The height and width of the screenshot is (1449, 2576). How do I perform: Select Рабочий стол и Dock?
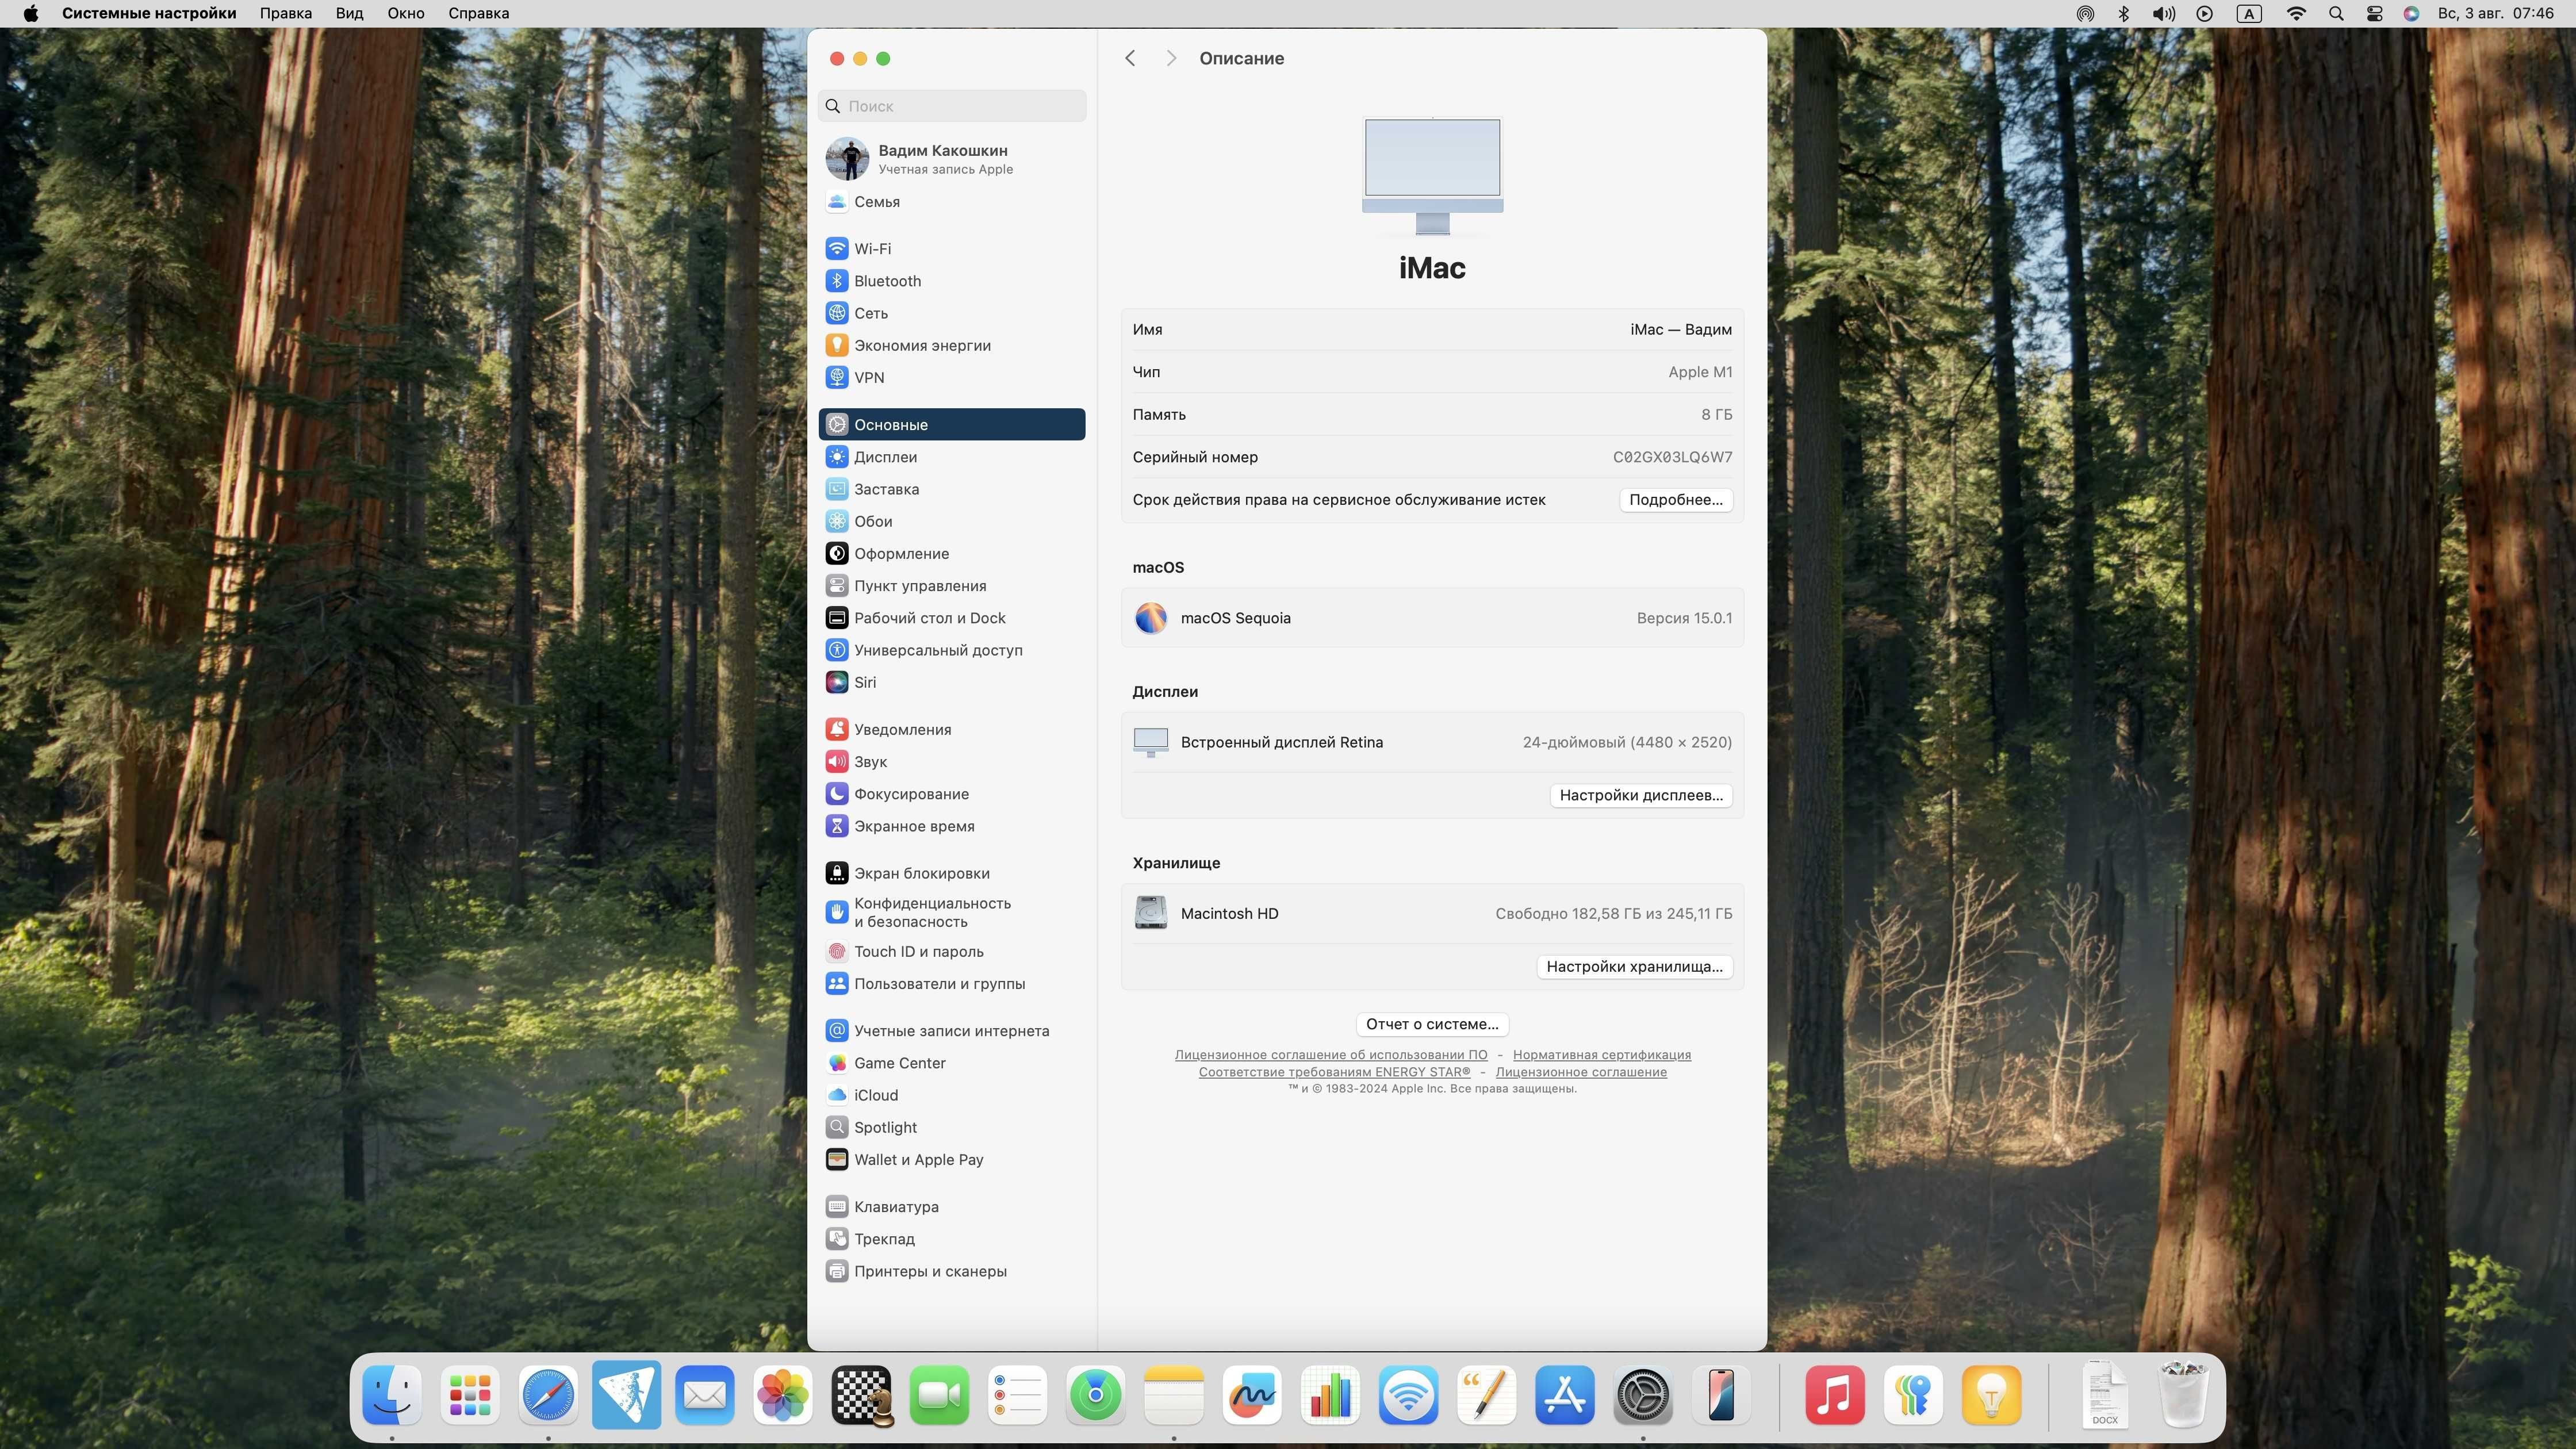coord(951,618)
